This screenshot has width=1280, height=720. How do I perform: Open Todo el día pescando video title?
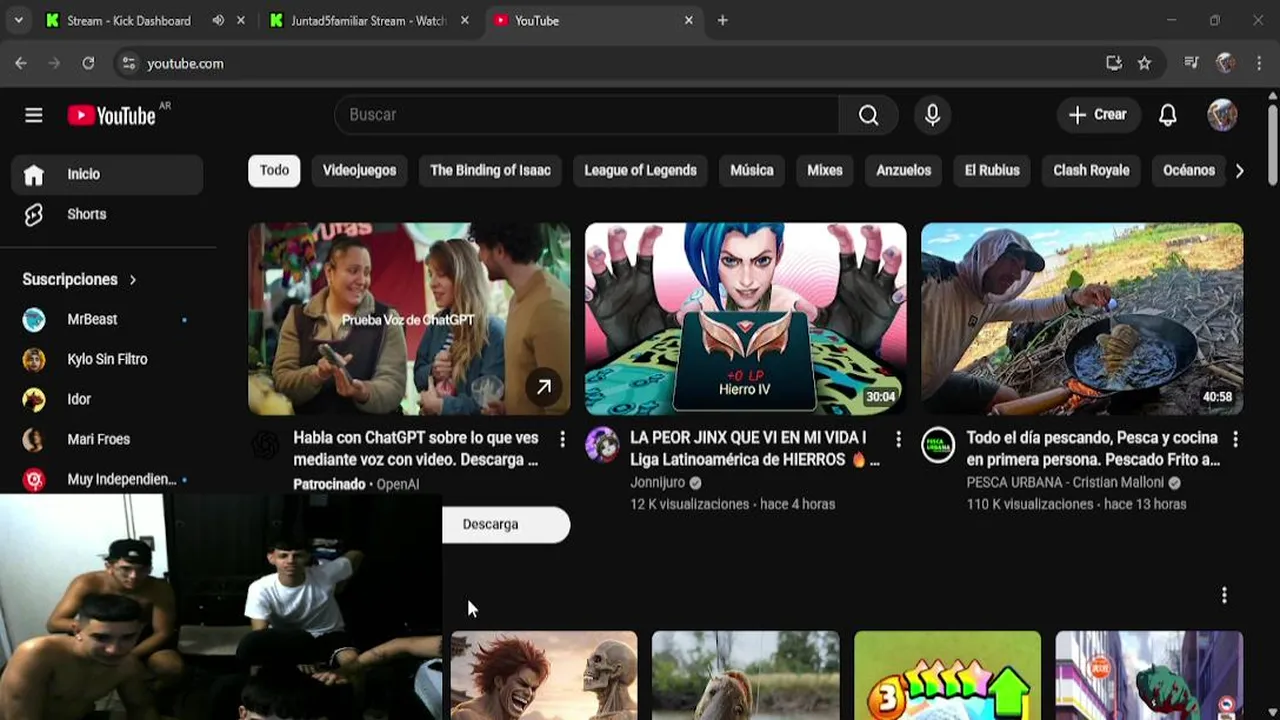click(1093, 449)
